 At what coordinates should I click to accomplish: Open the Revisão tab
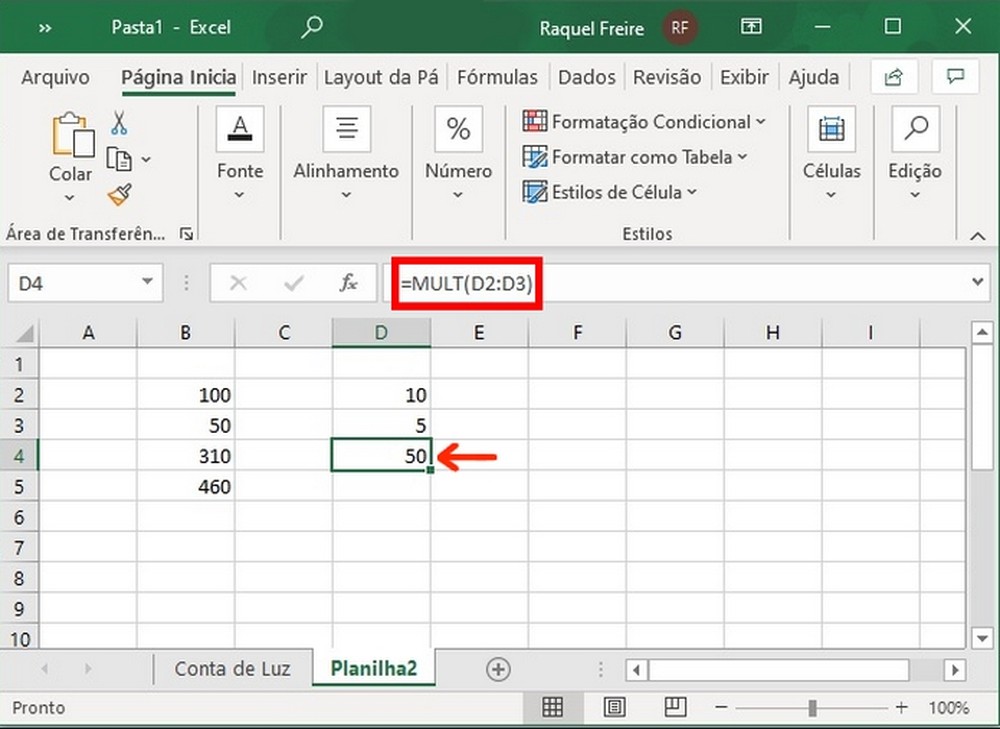point(667,78)
